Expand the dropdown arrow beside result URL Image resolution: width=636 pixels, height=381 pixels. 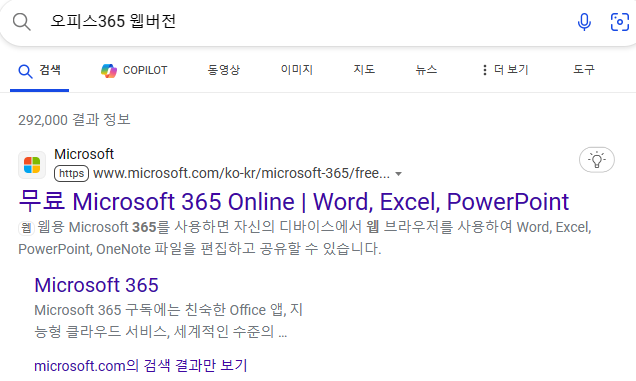click(x=398, y=174)
